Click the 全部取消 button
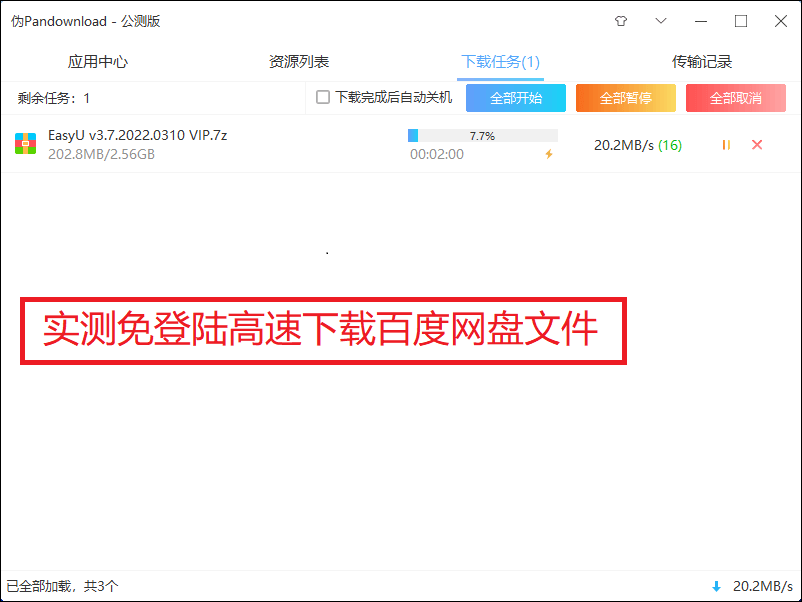Screen dimensions: 802x602 (x=736, y=98)
